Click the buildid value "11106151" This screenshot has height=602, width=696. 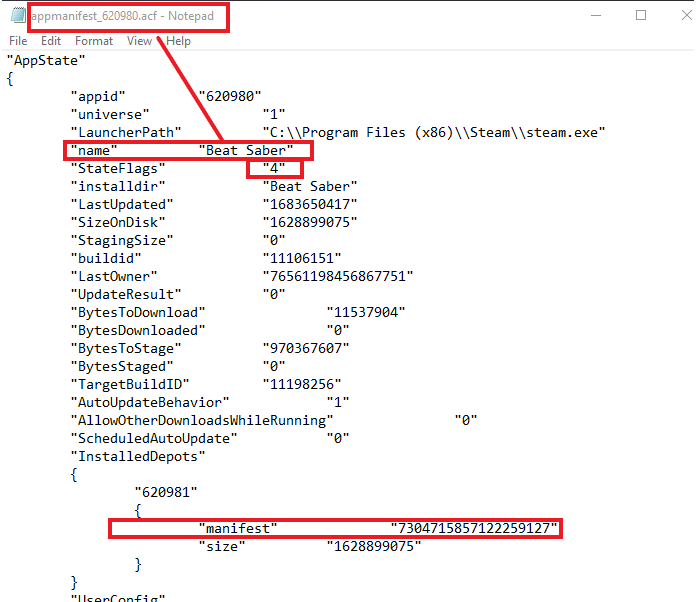click(x=302, y=258)
